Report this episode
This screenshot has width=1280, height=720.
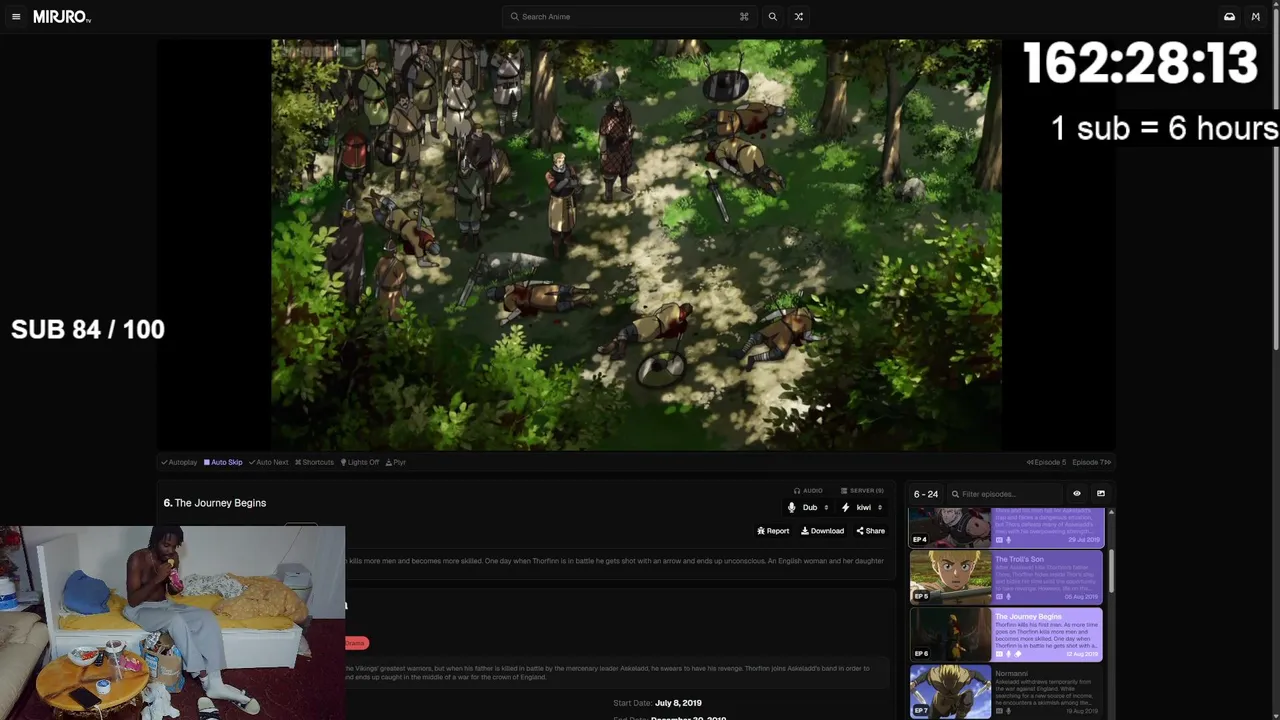(773, 531)
